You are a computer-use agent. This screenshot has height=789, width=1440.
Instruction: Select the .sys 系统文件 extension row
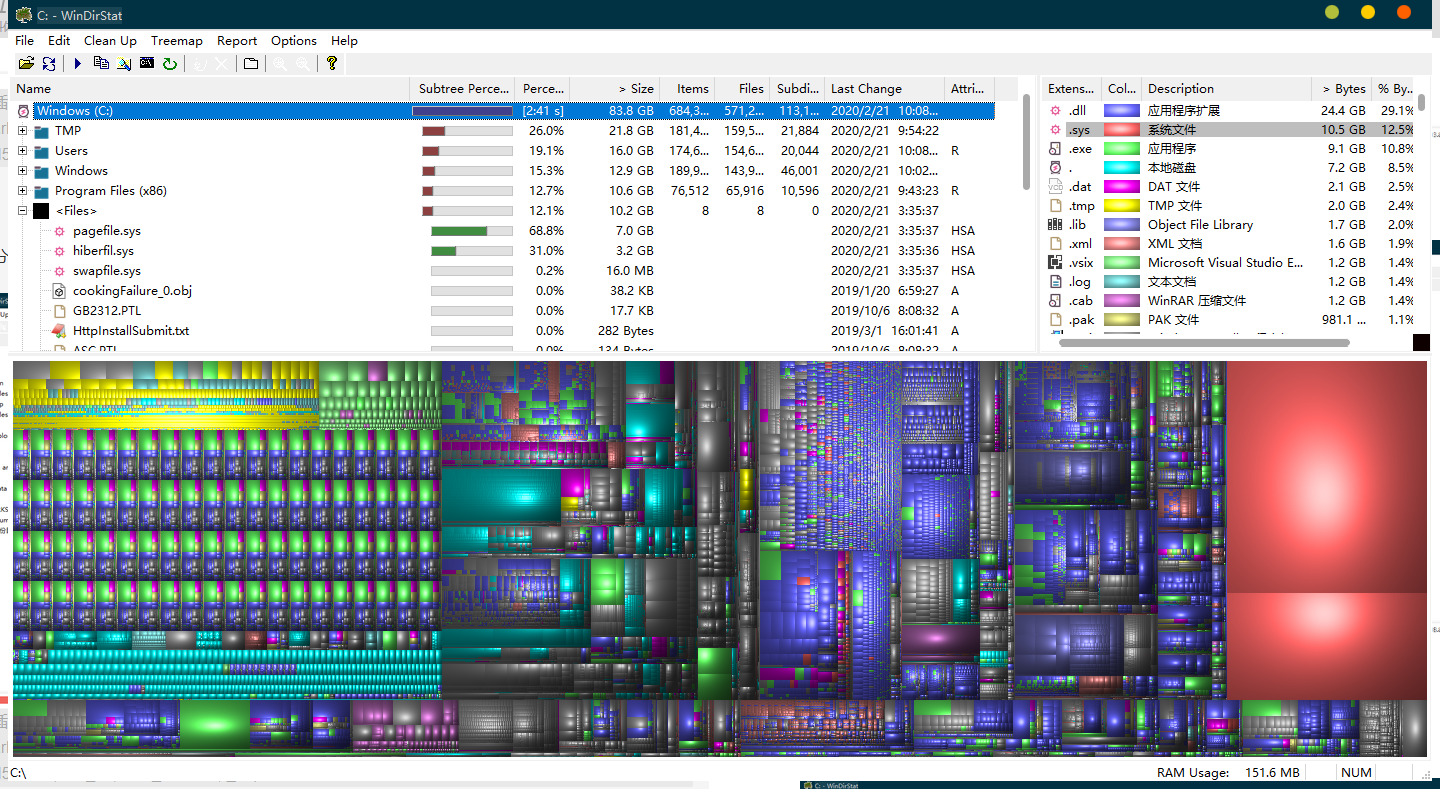point(1229,130)
